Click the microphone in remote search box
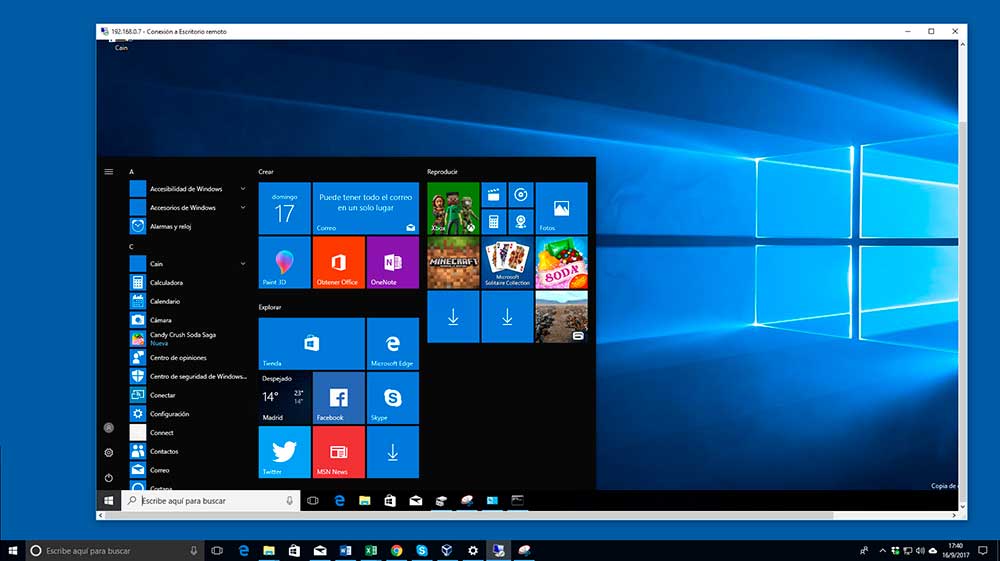 pos(290,500)
